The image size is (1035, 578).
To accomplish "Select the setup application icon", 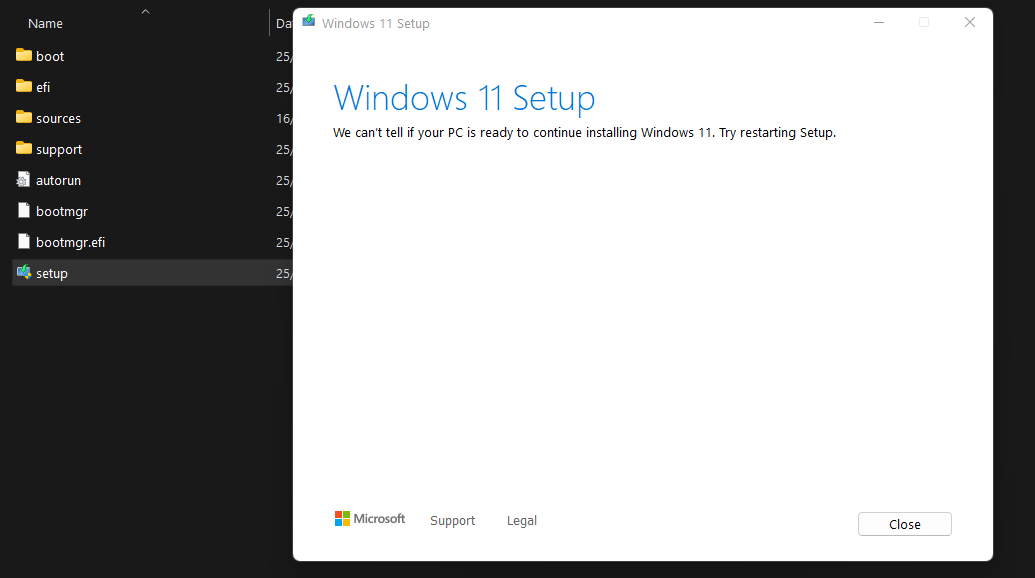I will [x=24, y=272].
